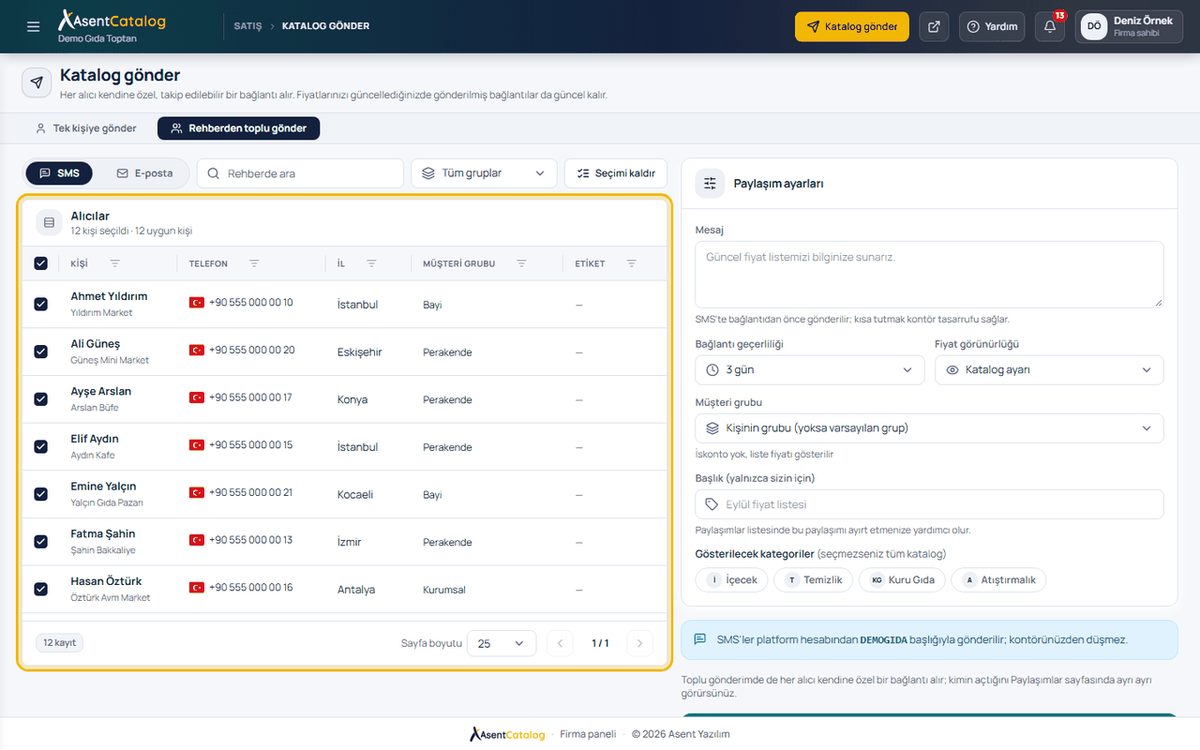Open the Bağlantı geçerliliği 3 gün dropdown
Image resolution: width=1200 pixels, height=750 pixels.
(x=809, y=370)
